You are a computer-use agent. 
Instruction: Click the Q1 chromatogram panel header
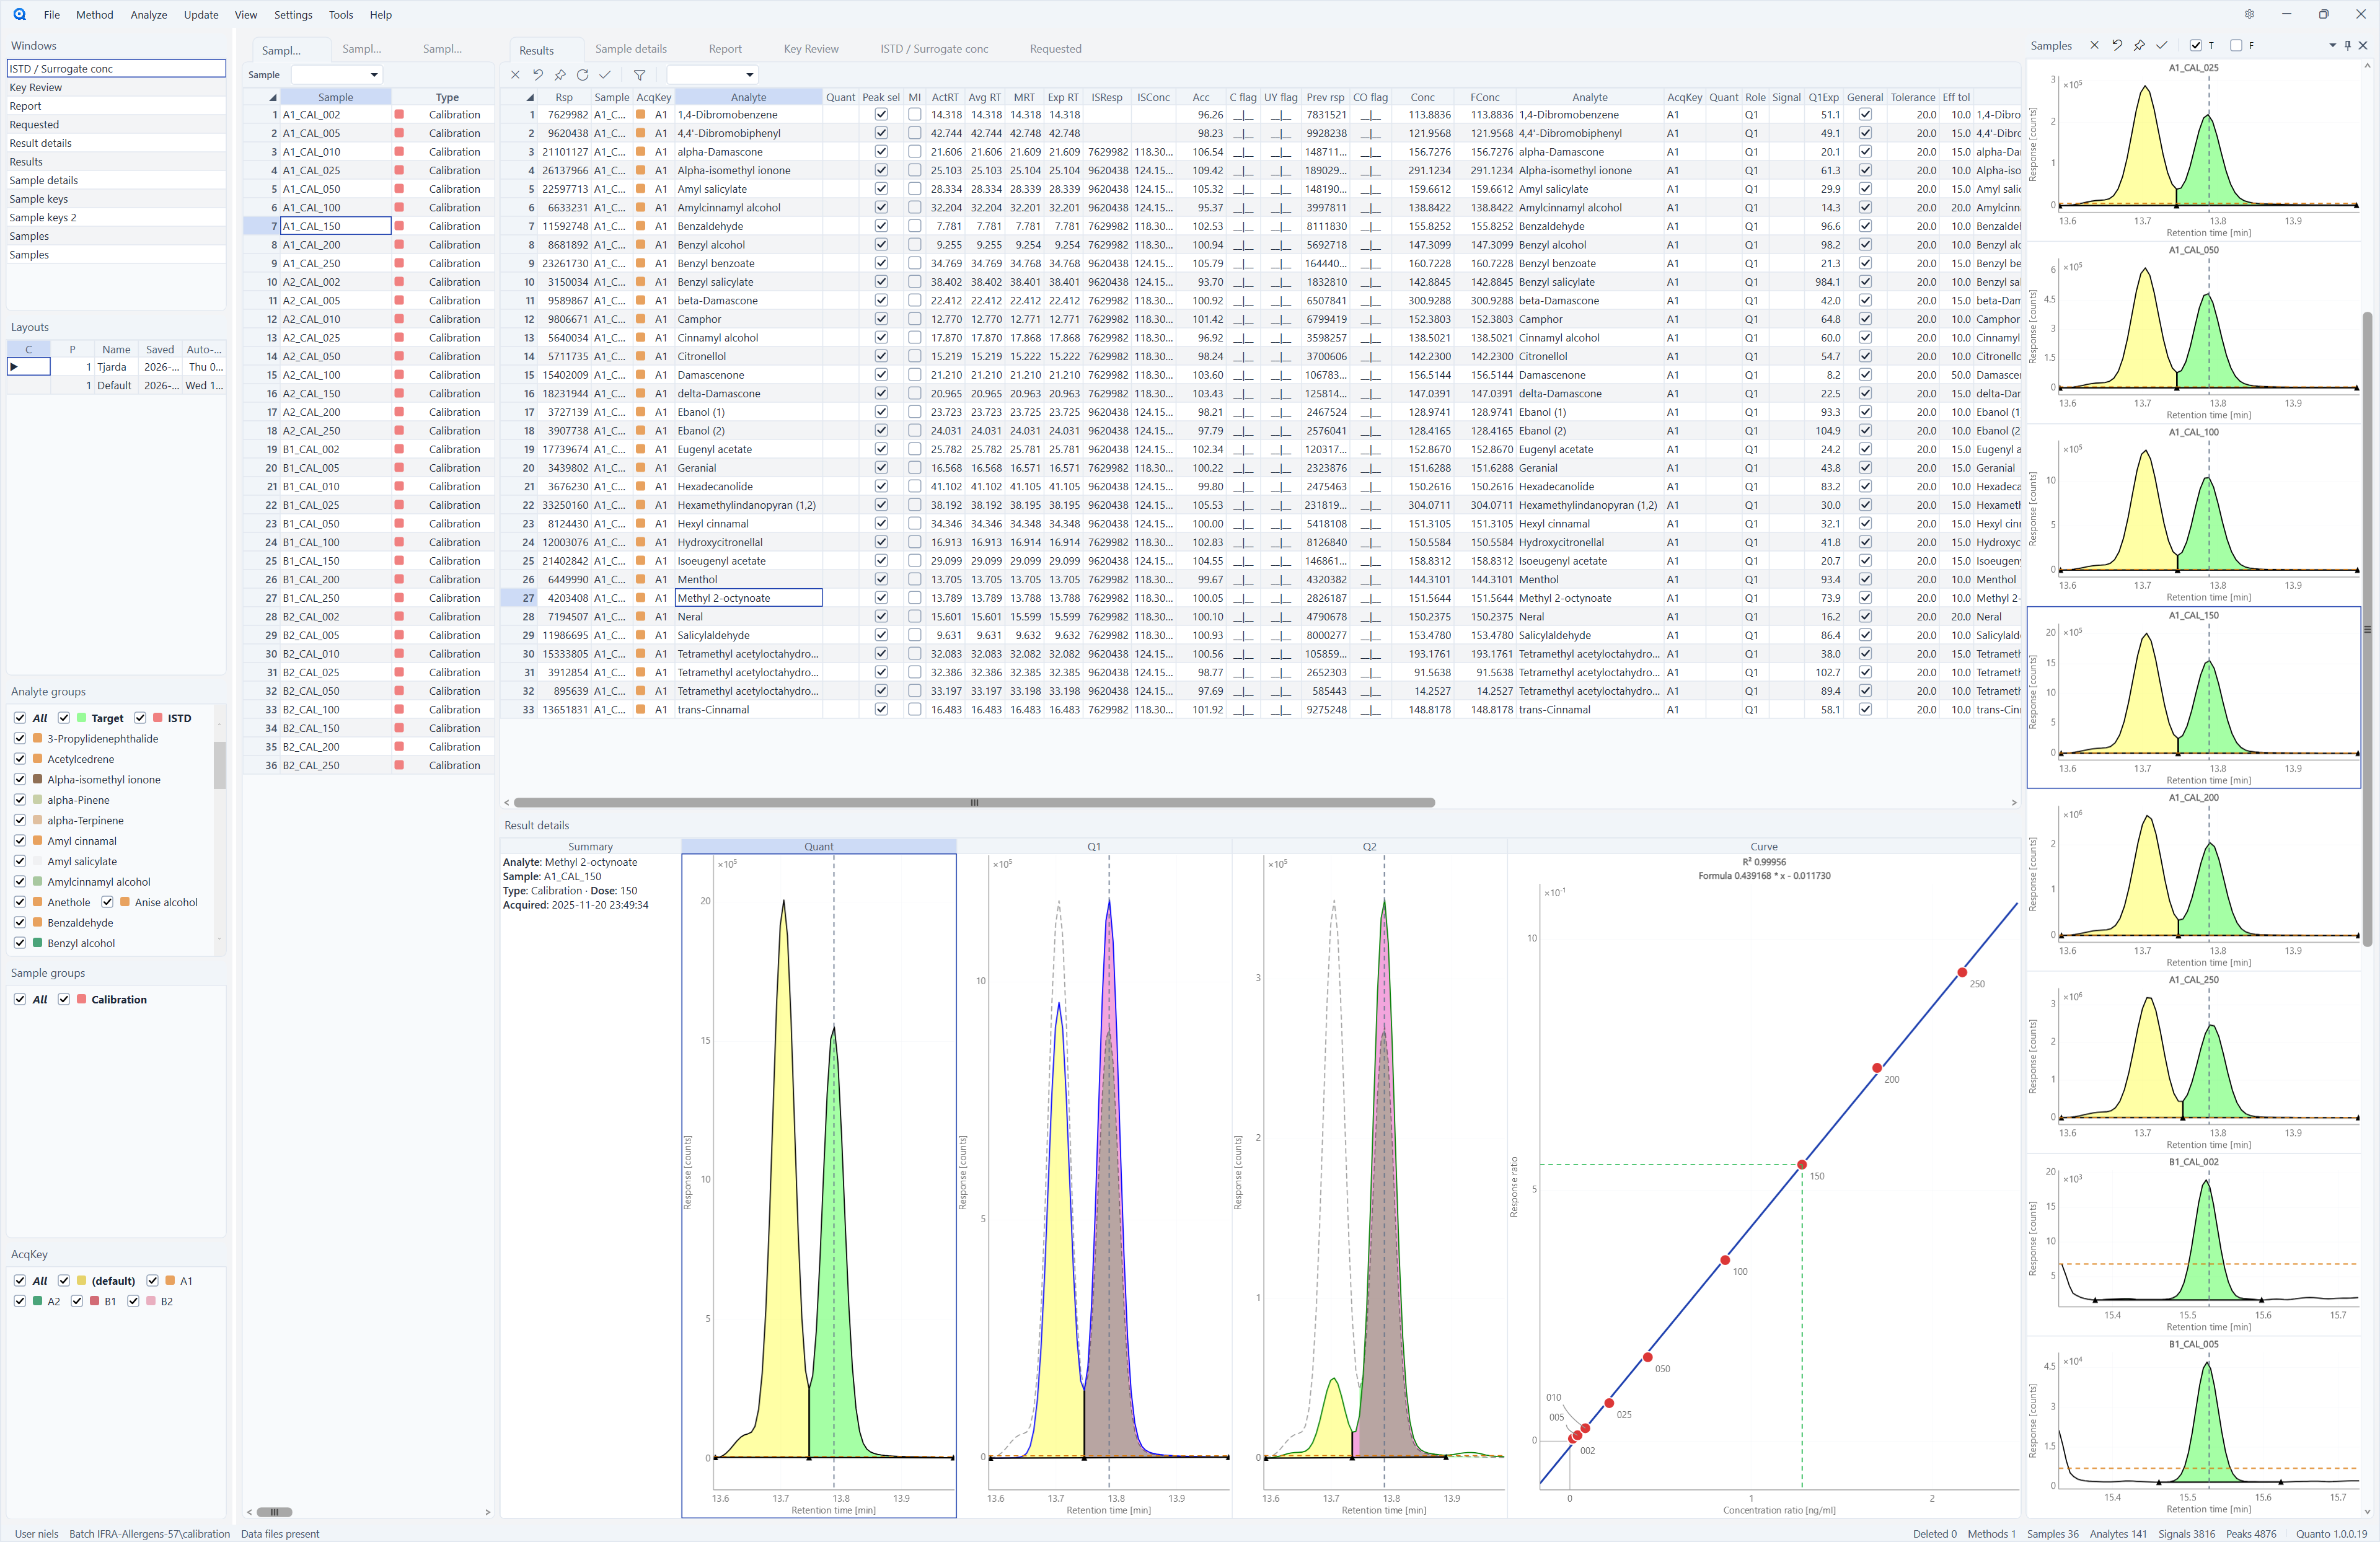tap(1094, 847)
